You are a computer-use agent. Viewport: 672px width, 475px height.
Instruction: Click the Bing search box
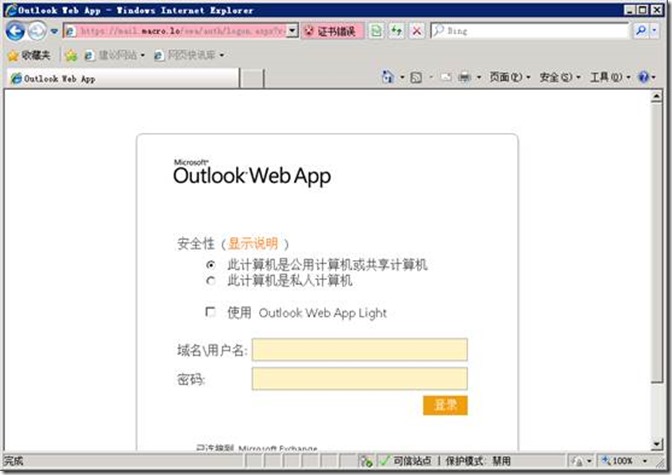point(529,31)
